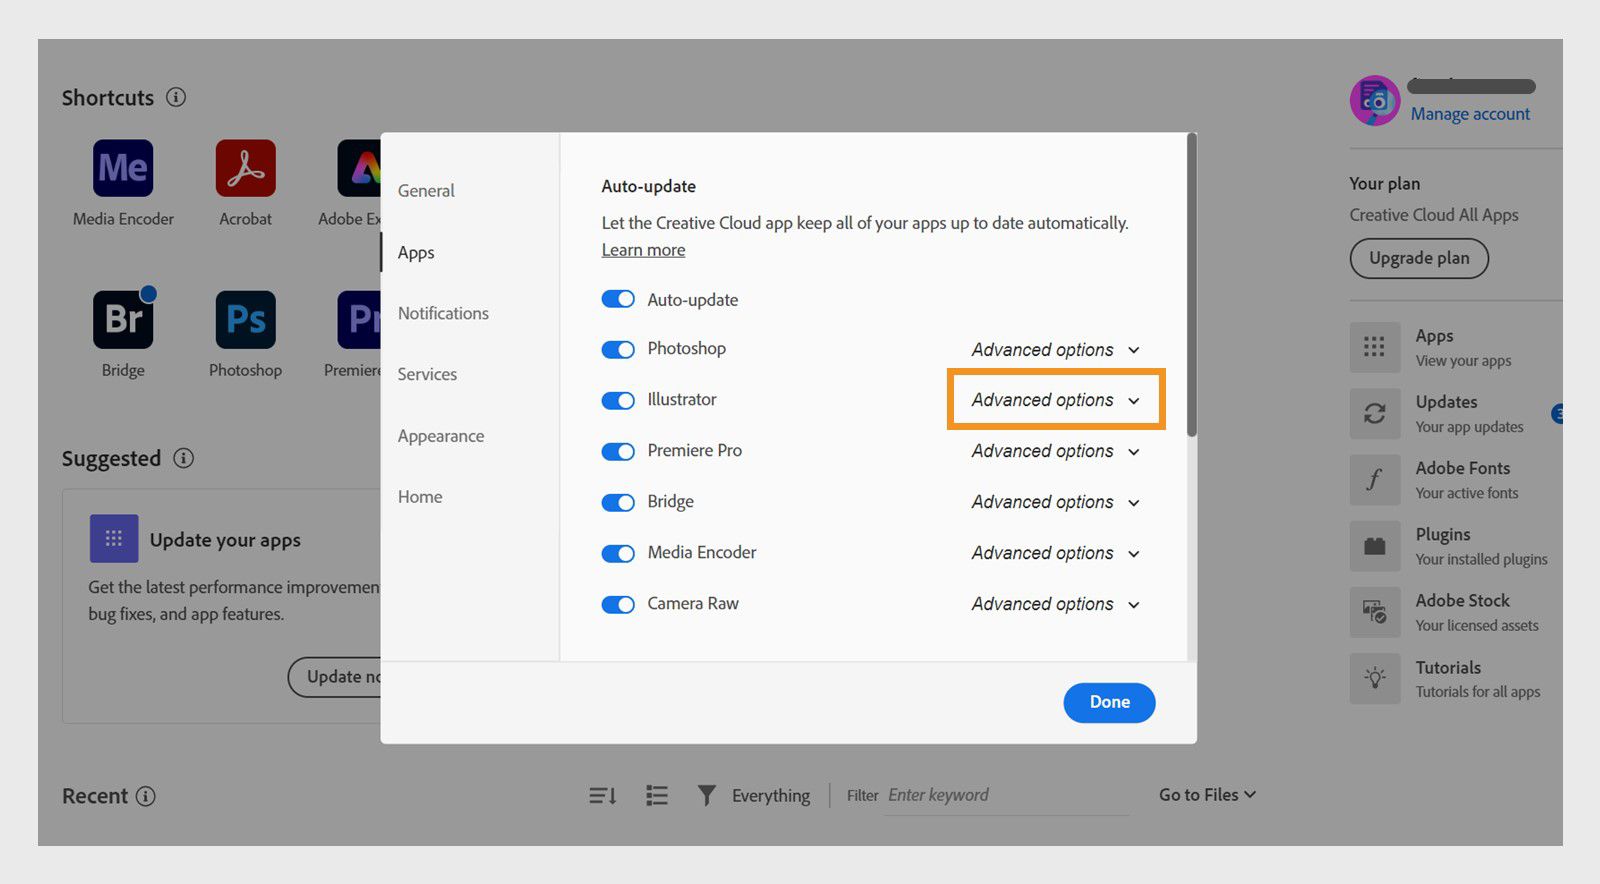The image size is (1600, 884).
Task: Click Shortcuts info icon
Action: click(x=176, y=97)
